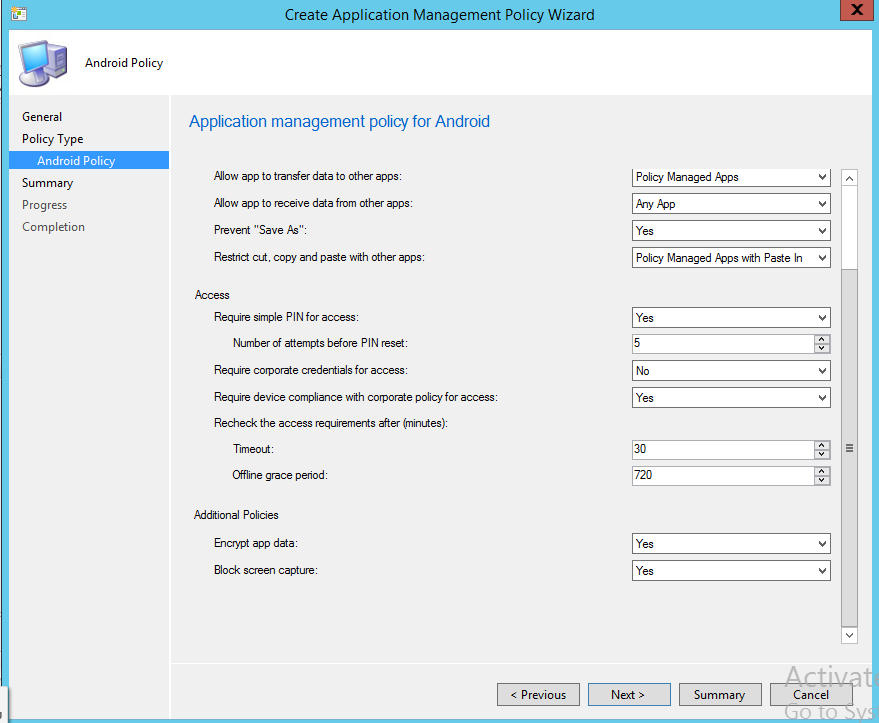Increase PIN reset attempts with the up stepper

[x=821, y=339]
